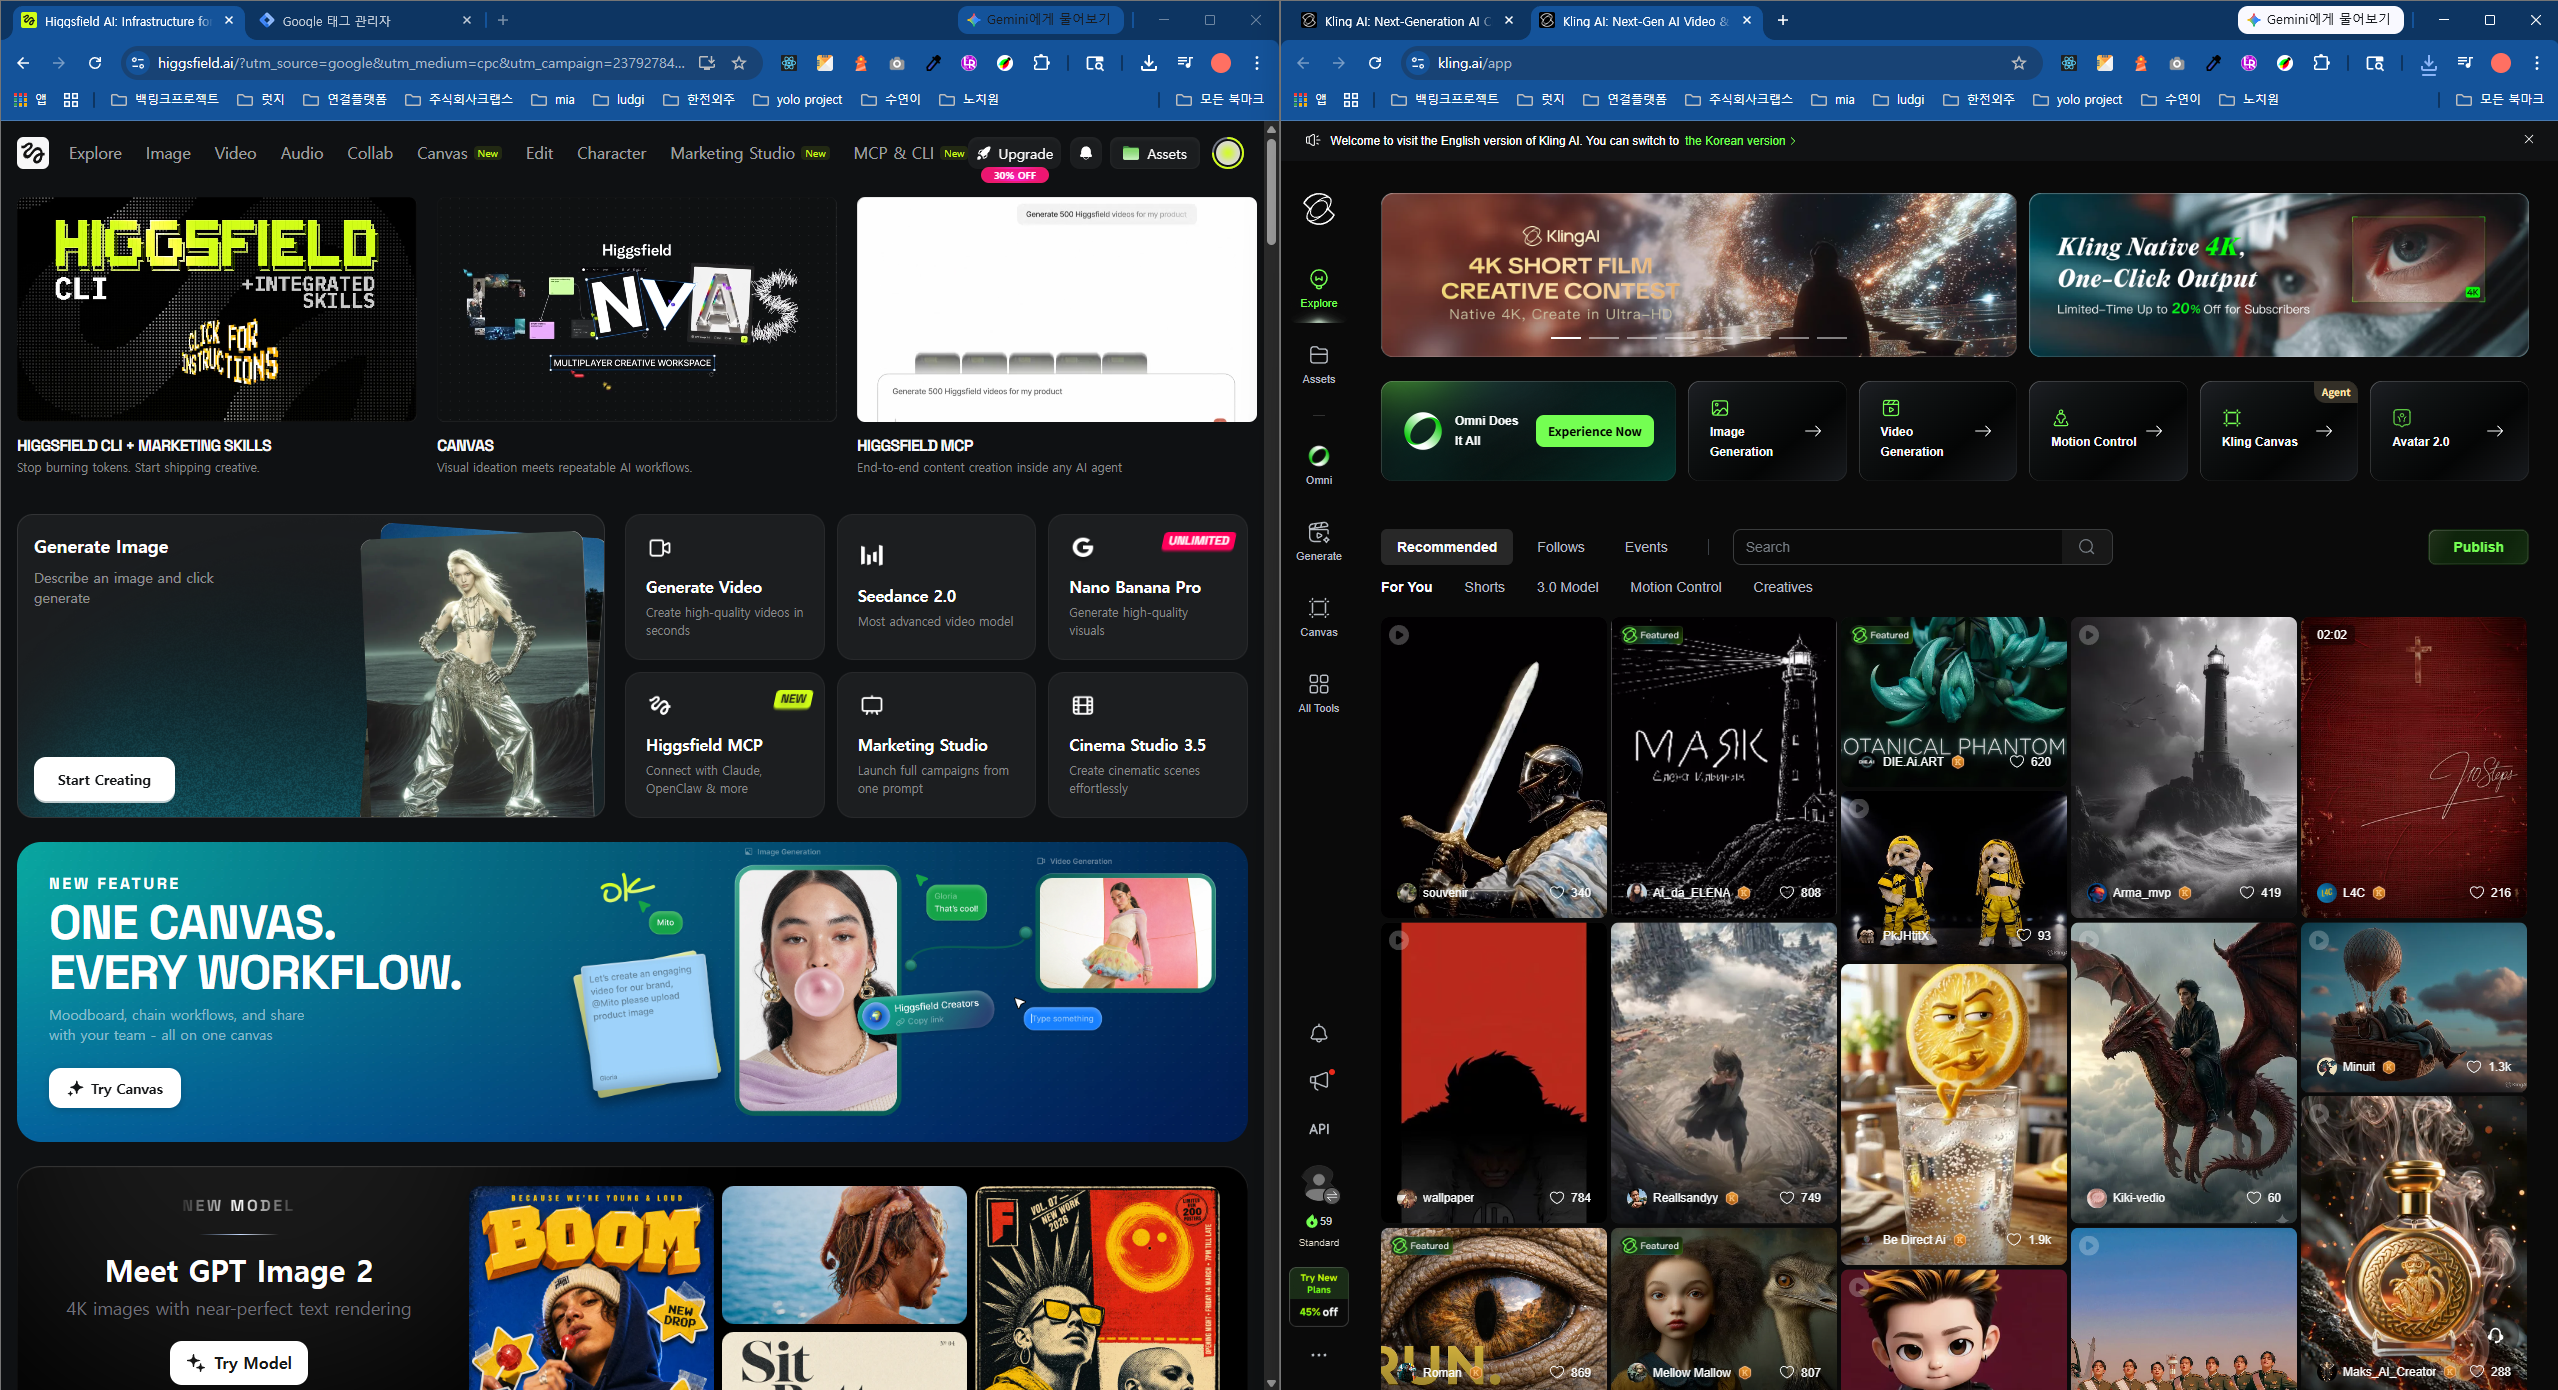
Task: Open Higgsfield Marketing Studio menu
Action: pyautogui.click(x=749, y=153)
